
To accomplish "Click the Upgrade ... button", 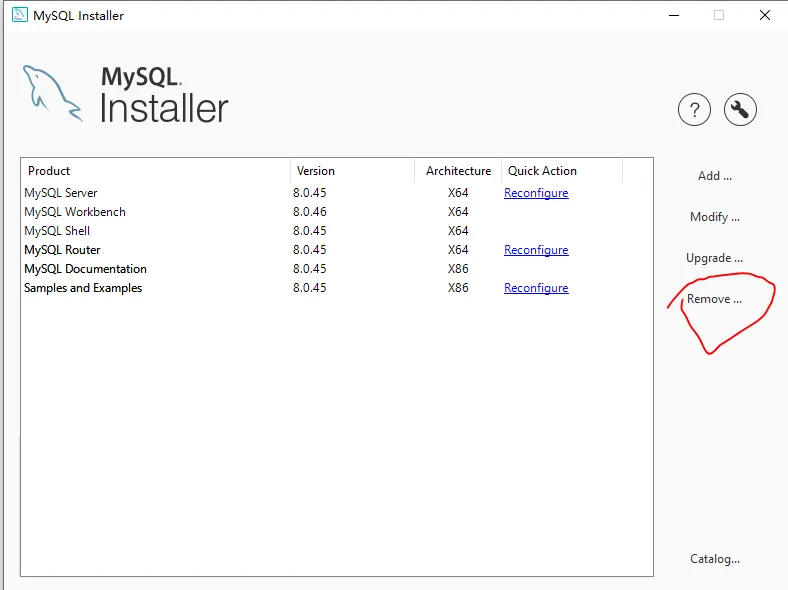I will [x=714, y=258].
